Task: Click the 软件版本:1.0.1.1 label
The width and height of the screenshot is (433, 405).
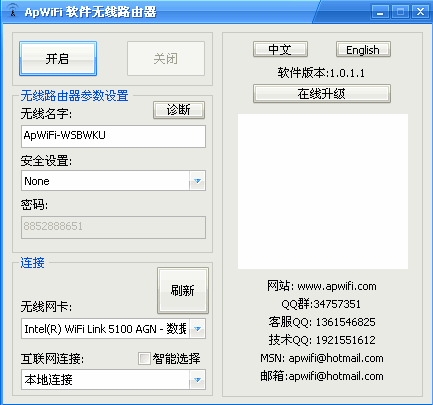Action: point(321,73)
